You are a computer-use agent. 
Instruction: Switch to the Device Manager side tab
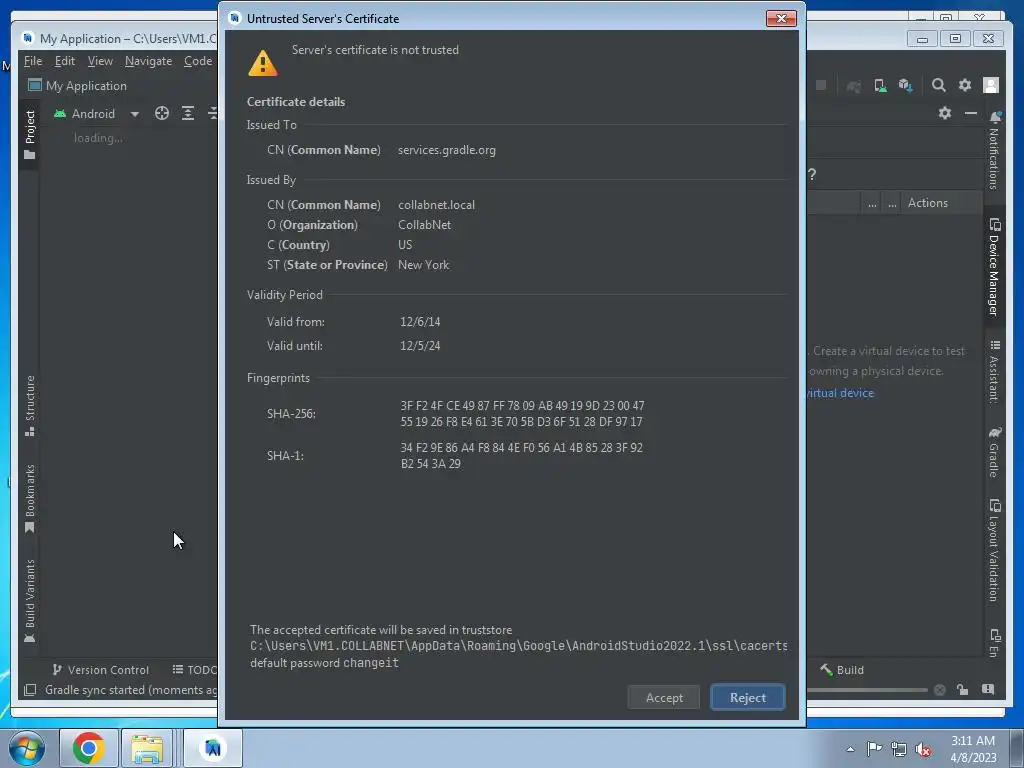click(995, 267)
